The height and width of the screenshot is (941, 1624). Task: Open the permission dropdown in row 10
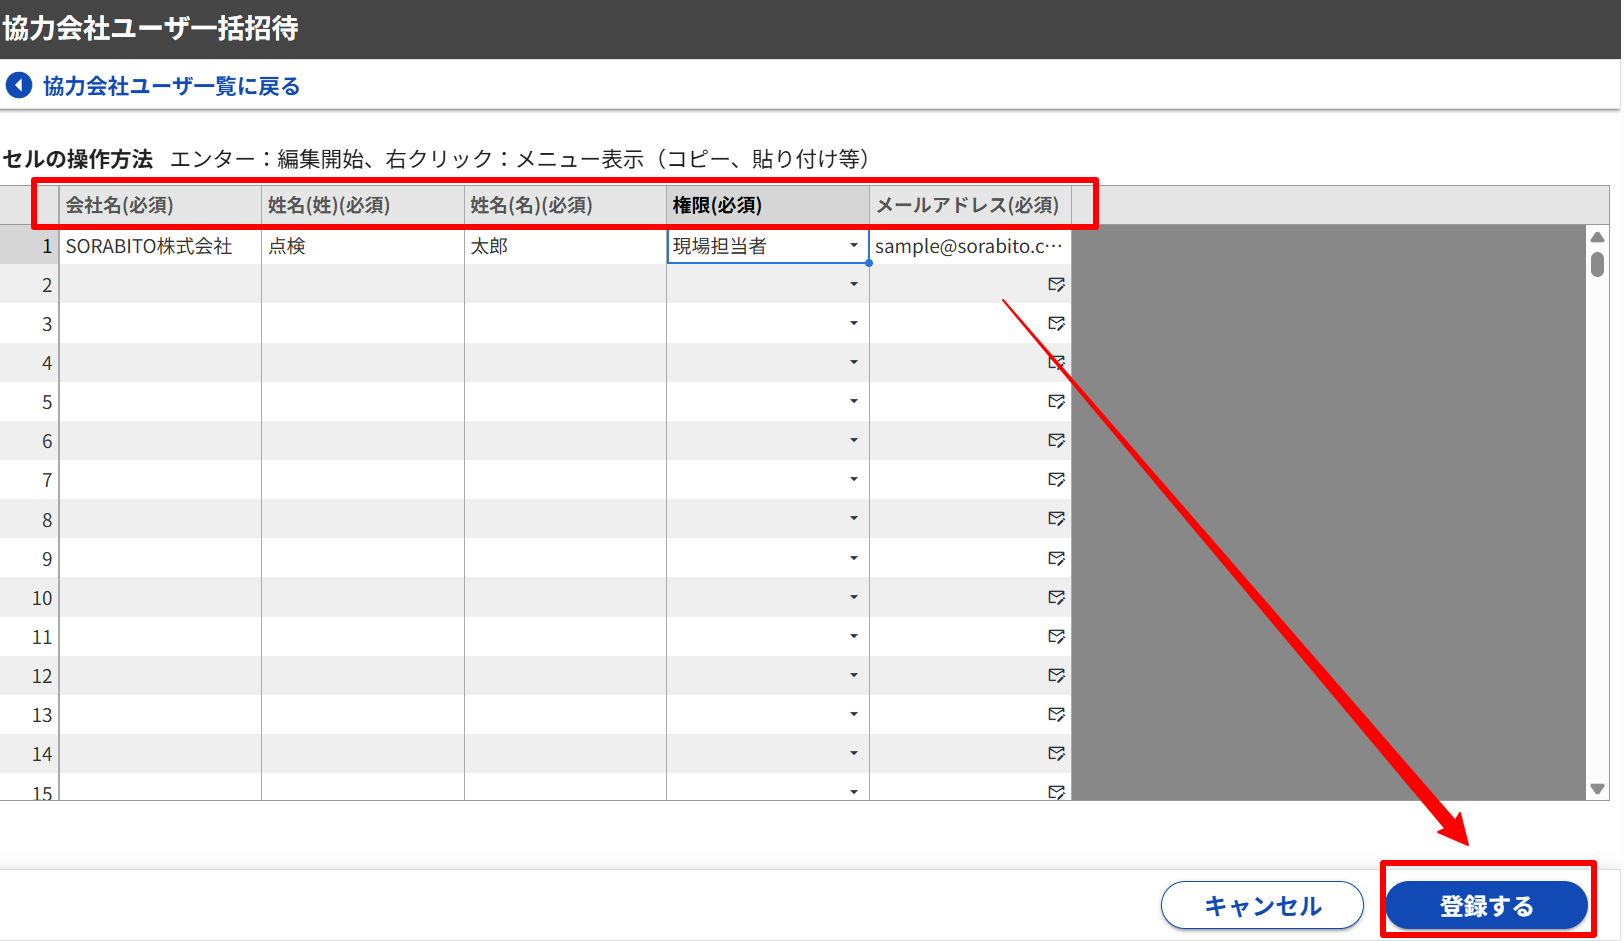click(x=853, y=597)
